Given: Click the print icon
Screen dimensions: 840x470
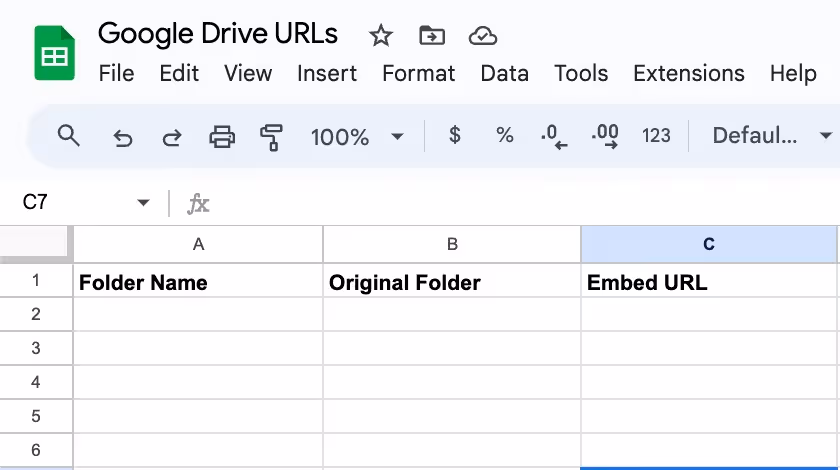Looking at the screenshot, I should tap(222, 137).
